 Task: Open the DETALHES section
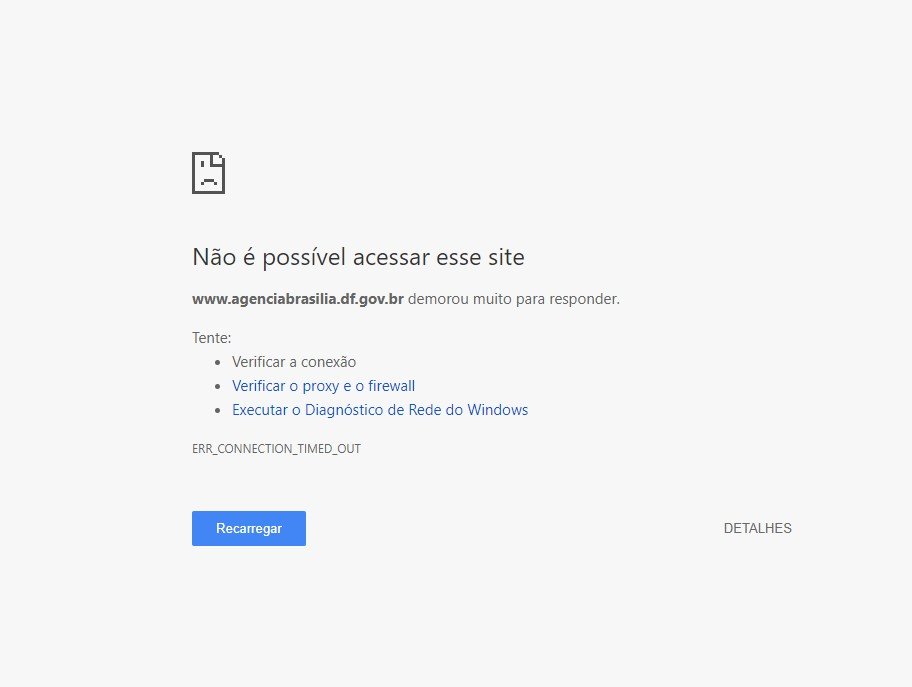(x=757, y=528)
